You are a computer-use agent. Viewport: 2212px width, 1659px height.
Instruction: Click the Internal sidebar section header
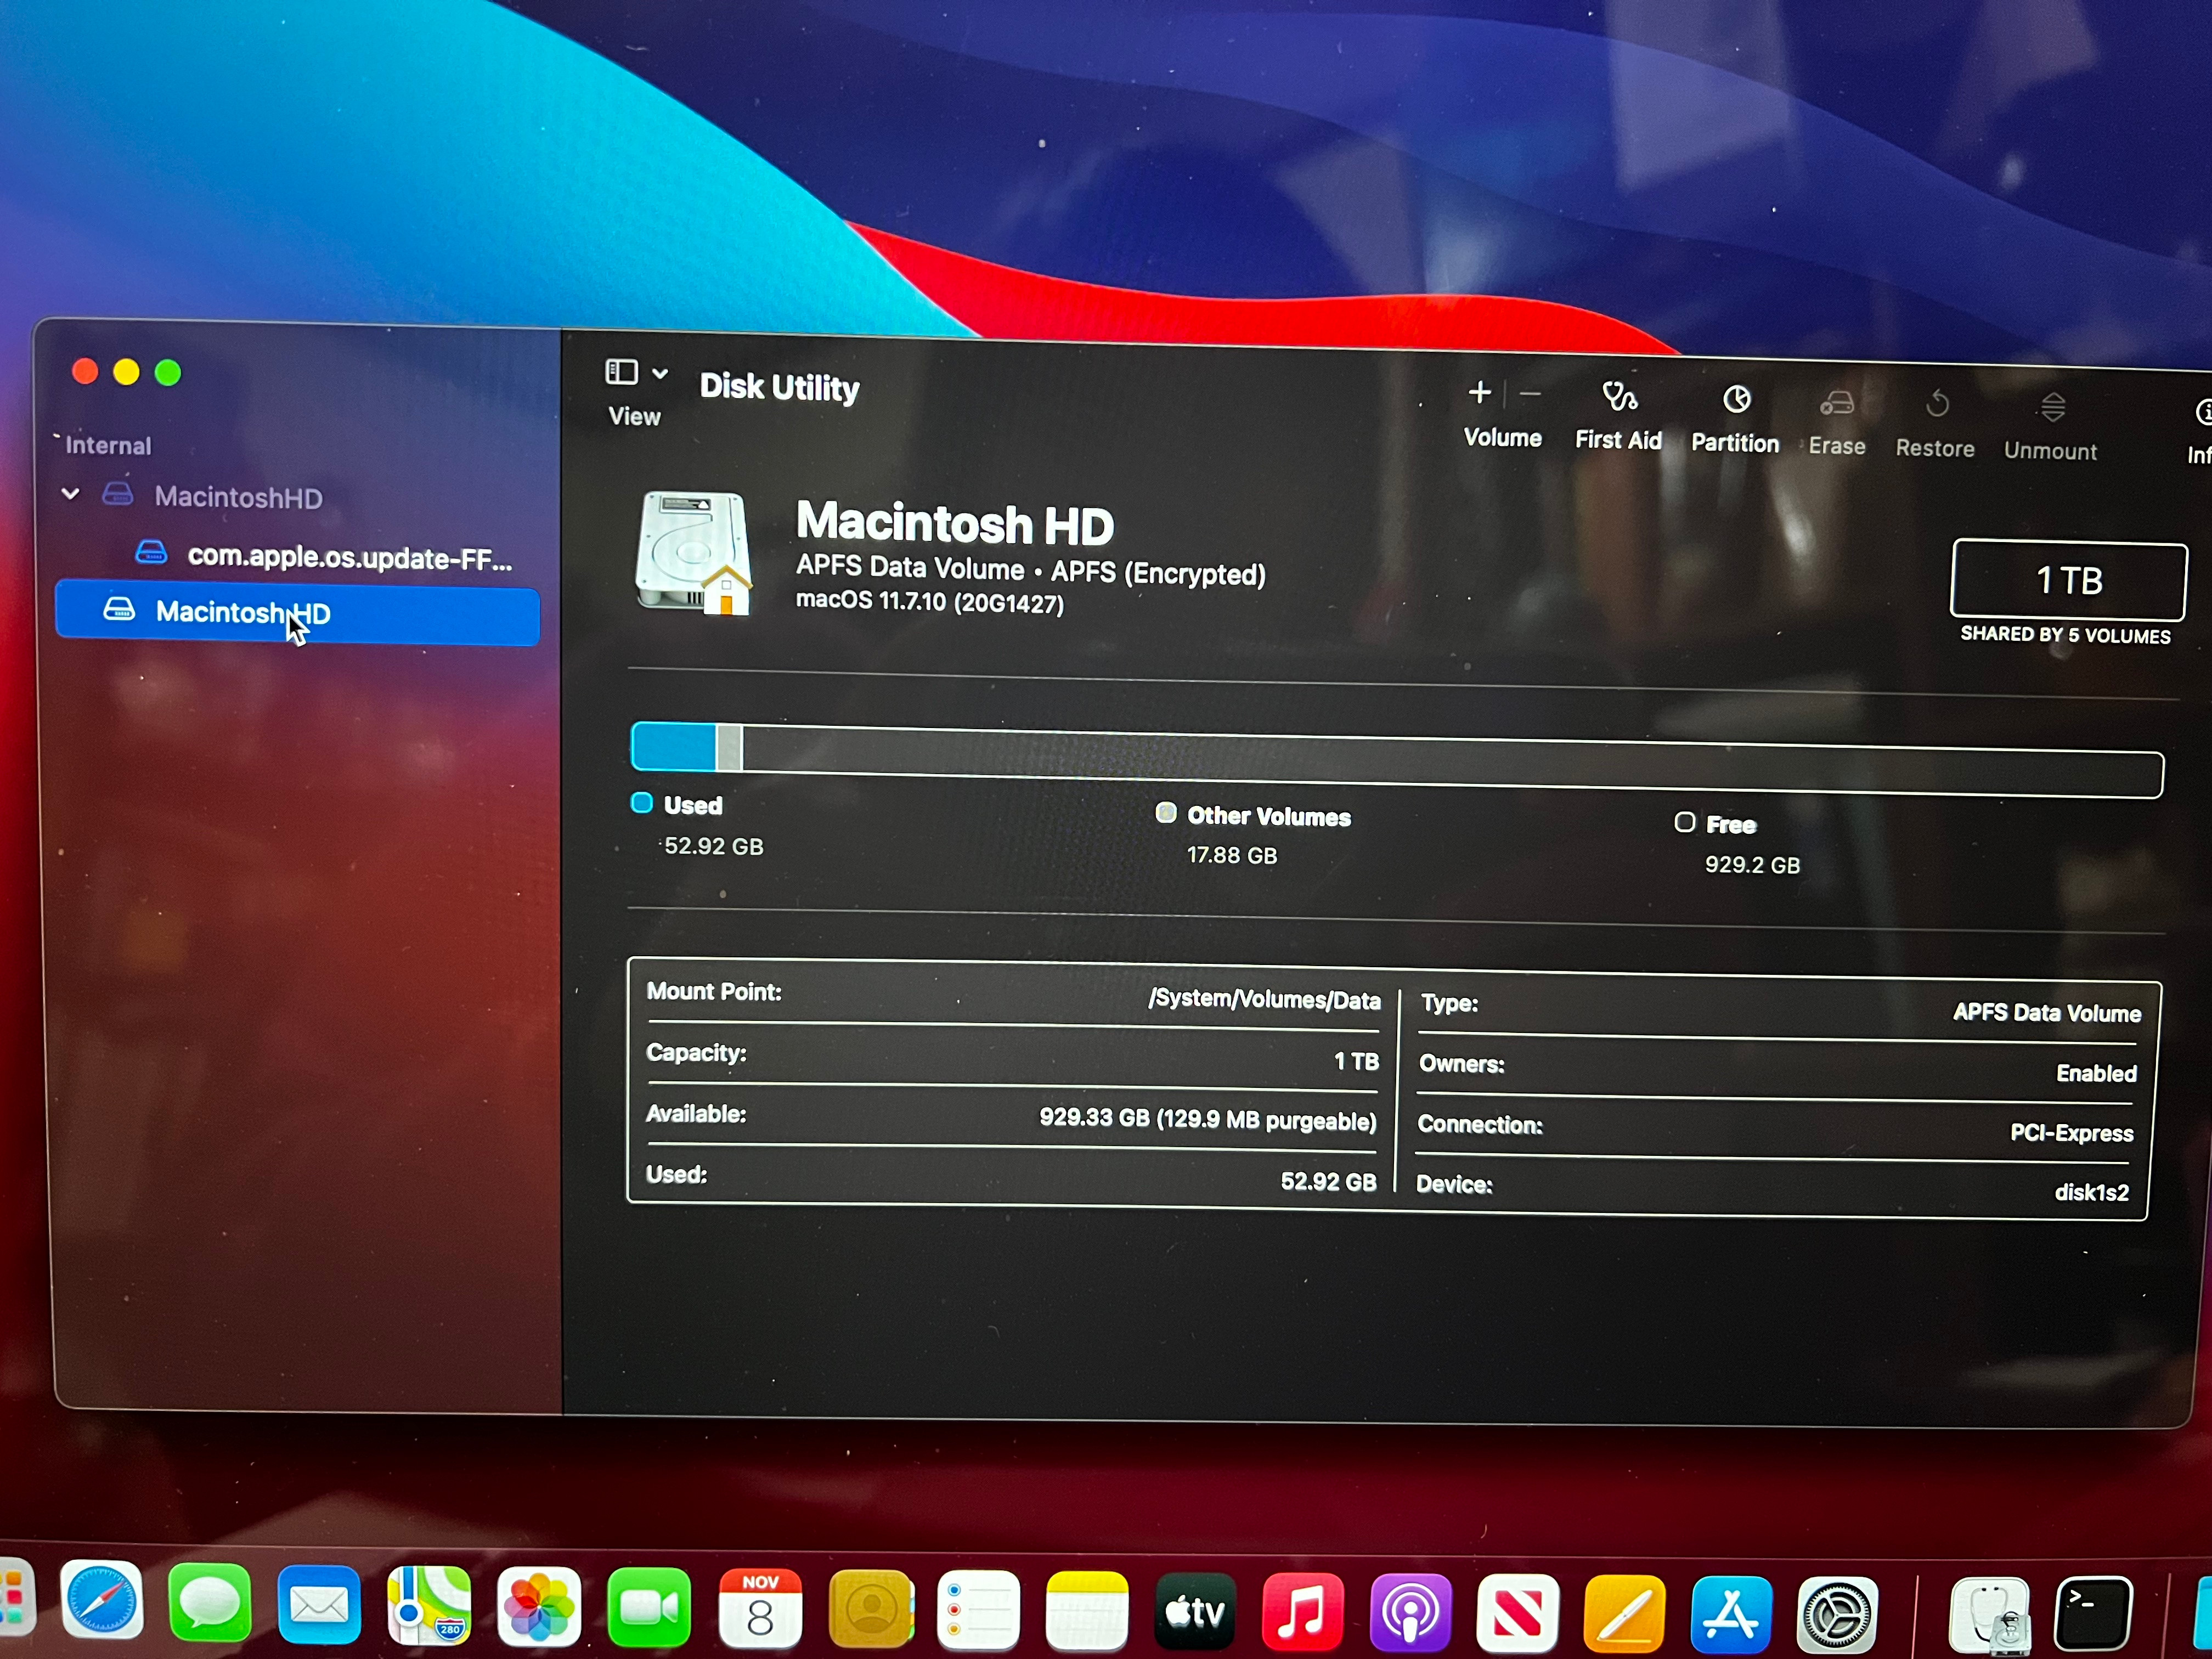tap(108, 445)
